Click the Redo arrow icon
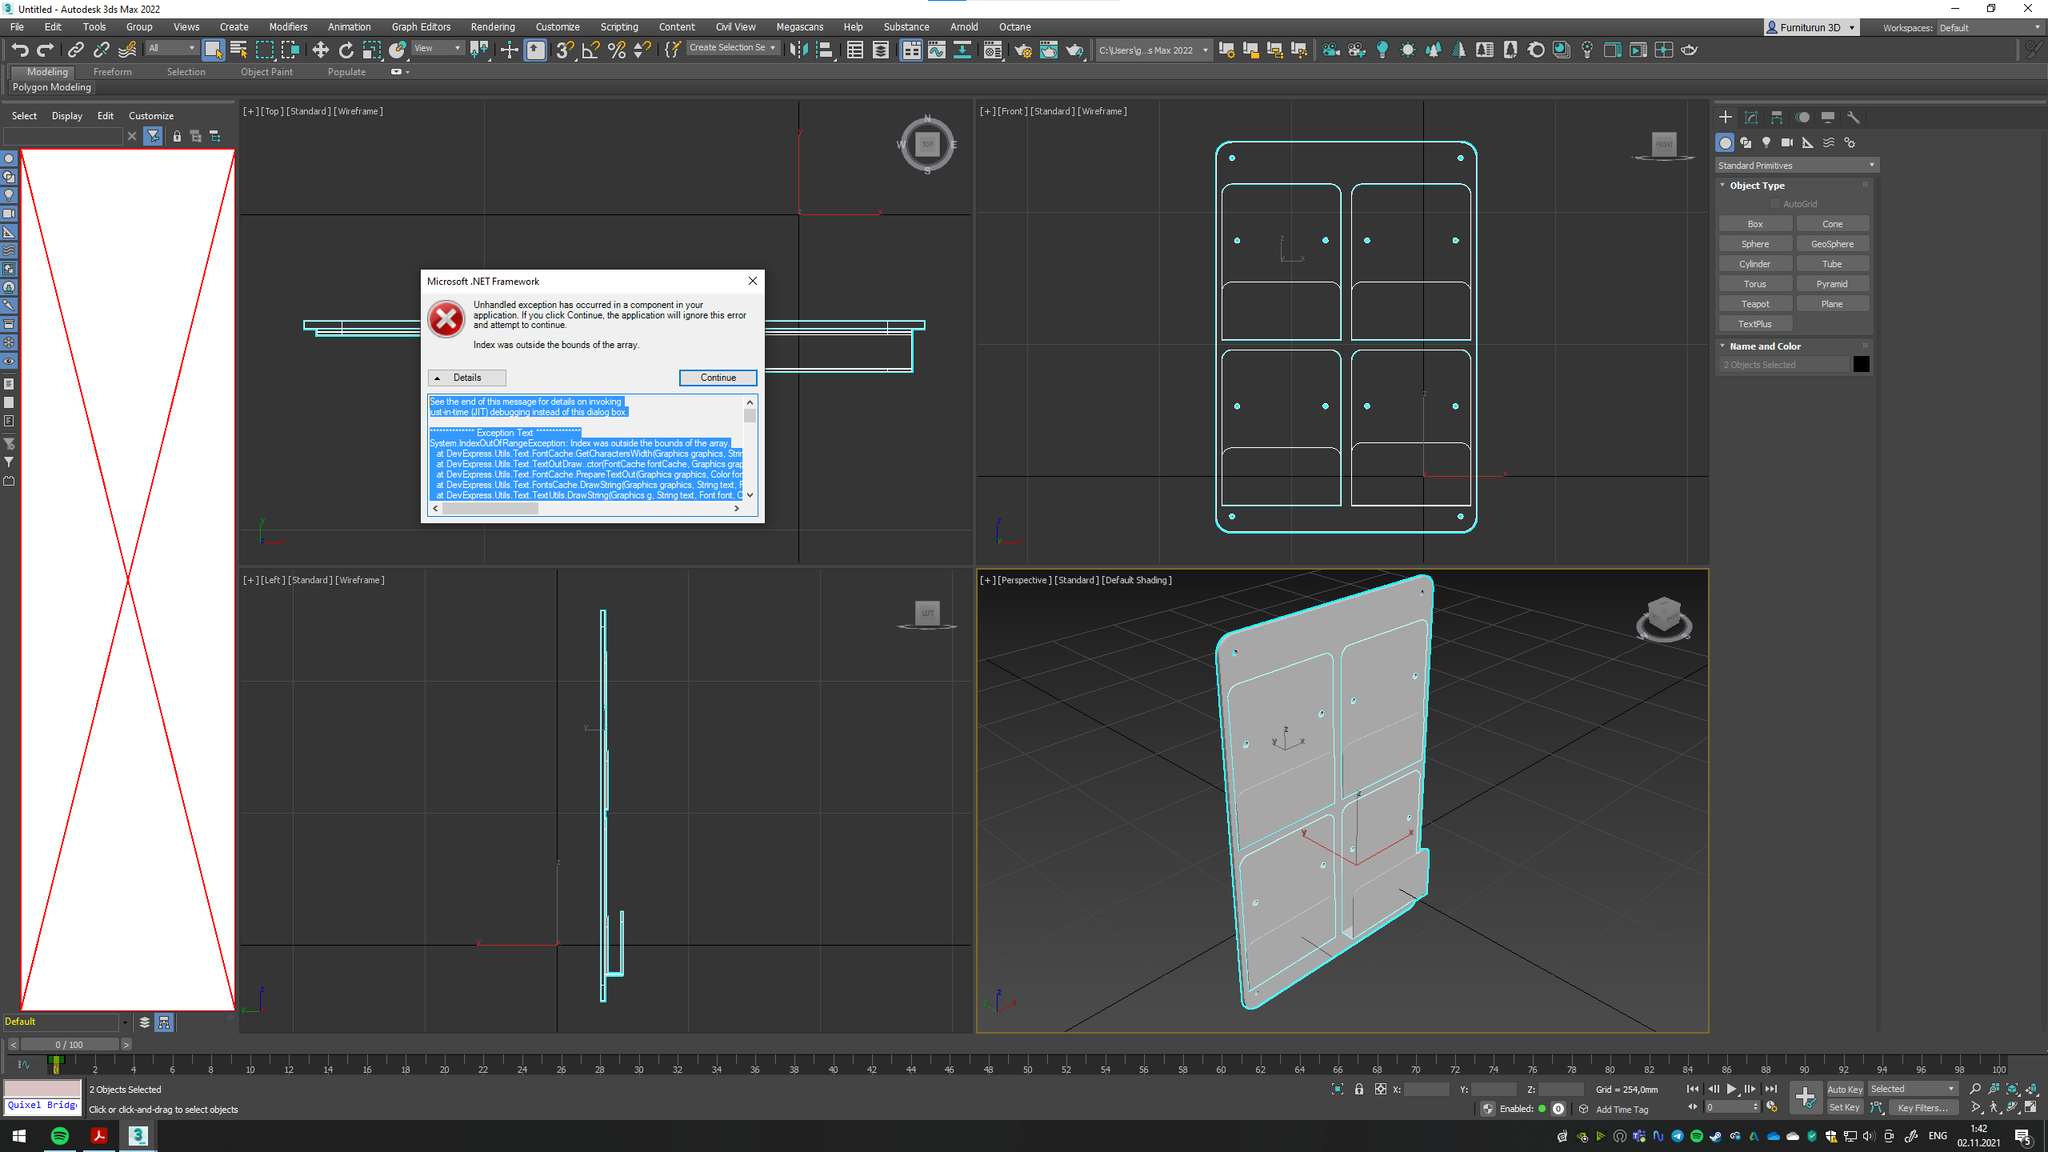The width and height of the screenshot is (2048, 1152). point(45,50)
